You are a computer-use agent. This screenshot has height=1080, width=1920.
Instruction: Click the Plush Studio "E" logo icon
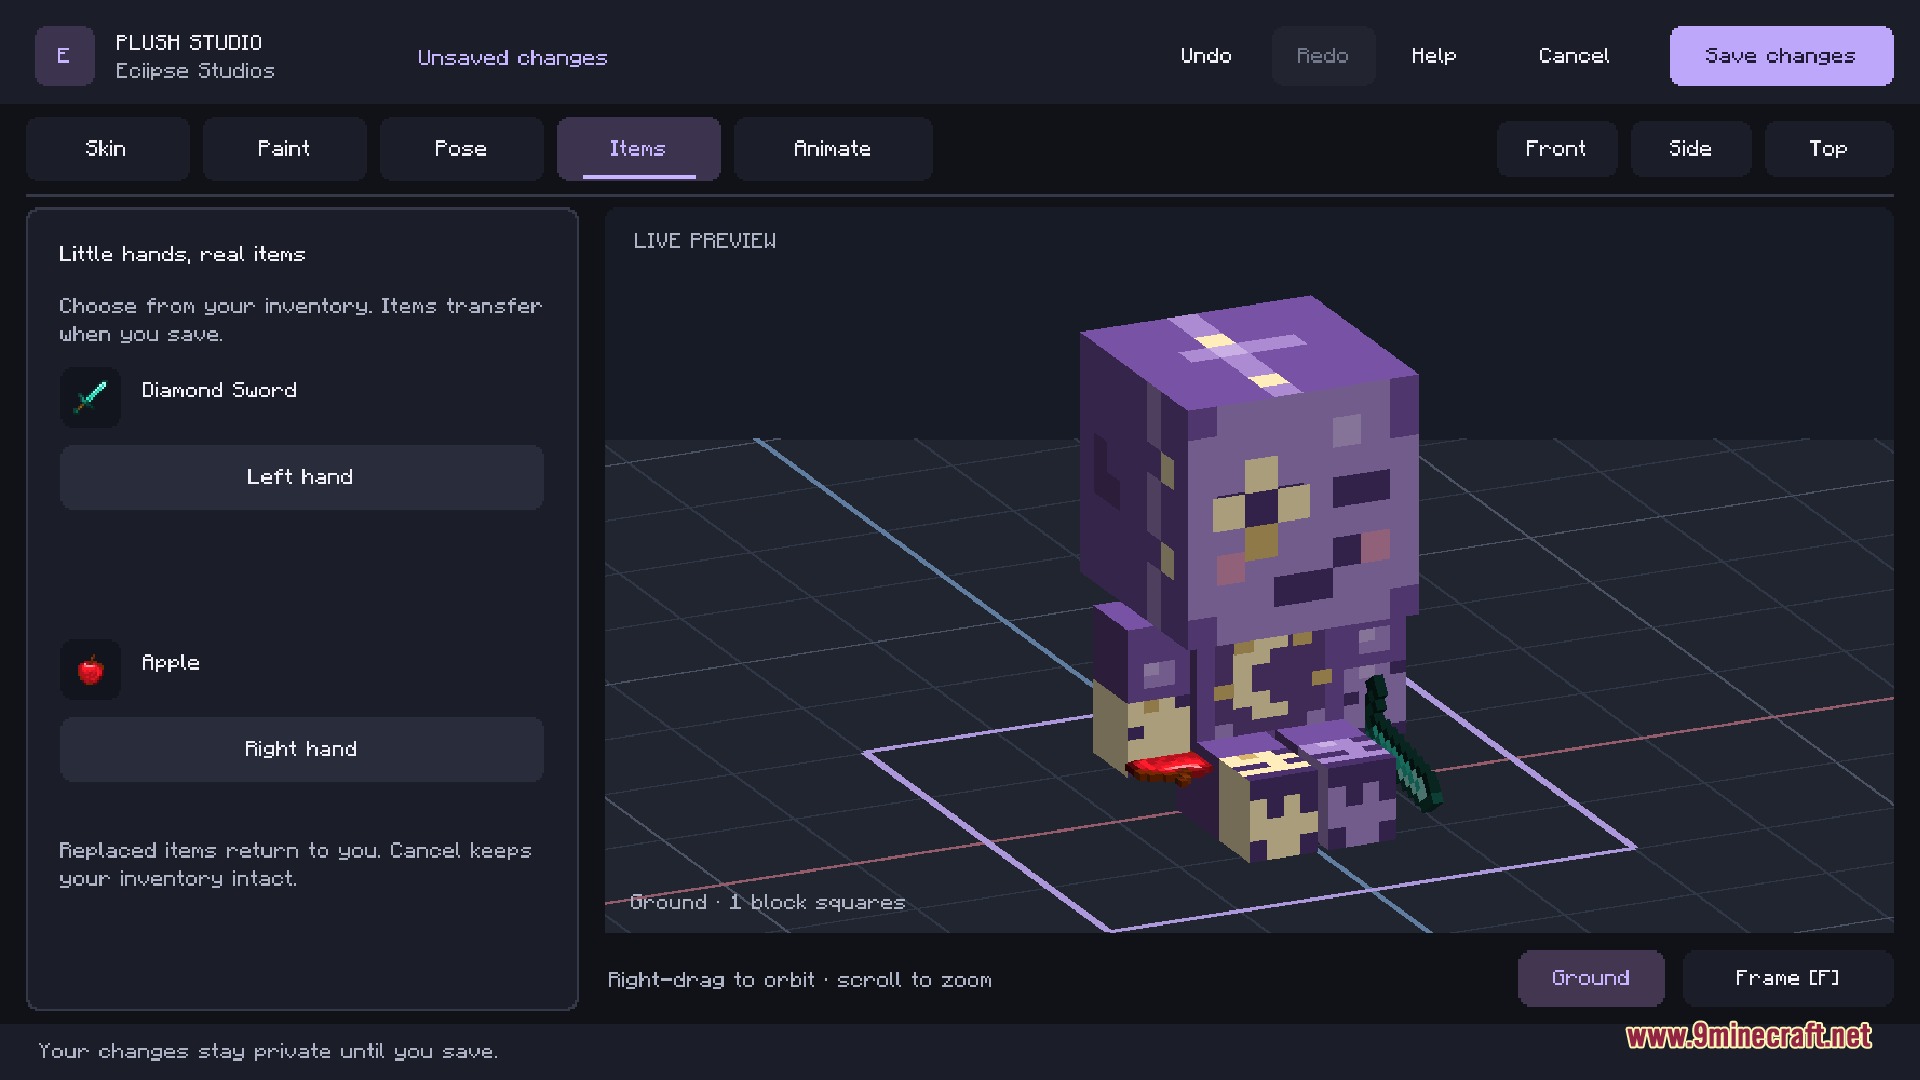pyautogui.click(x=64, y=56)
